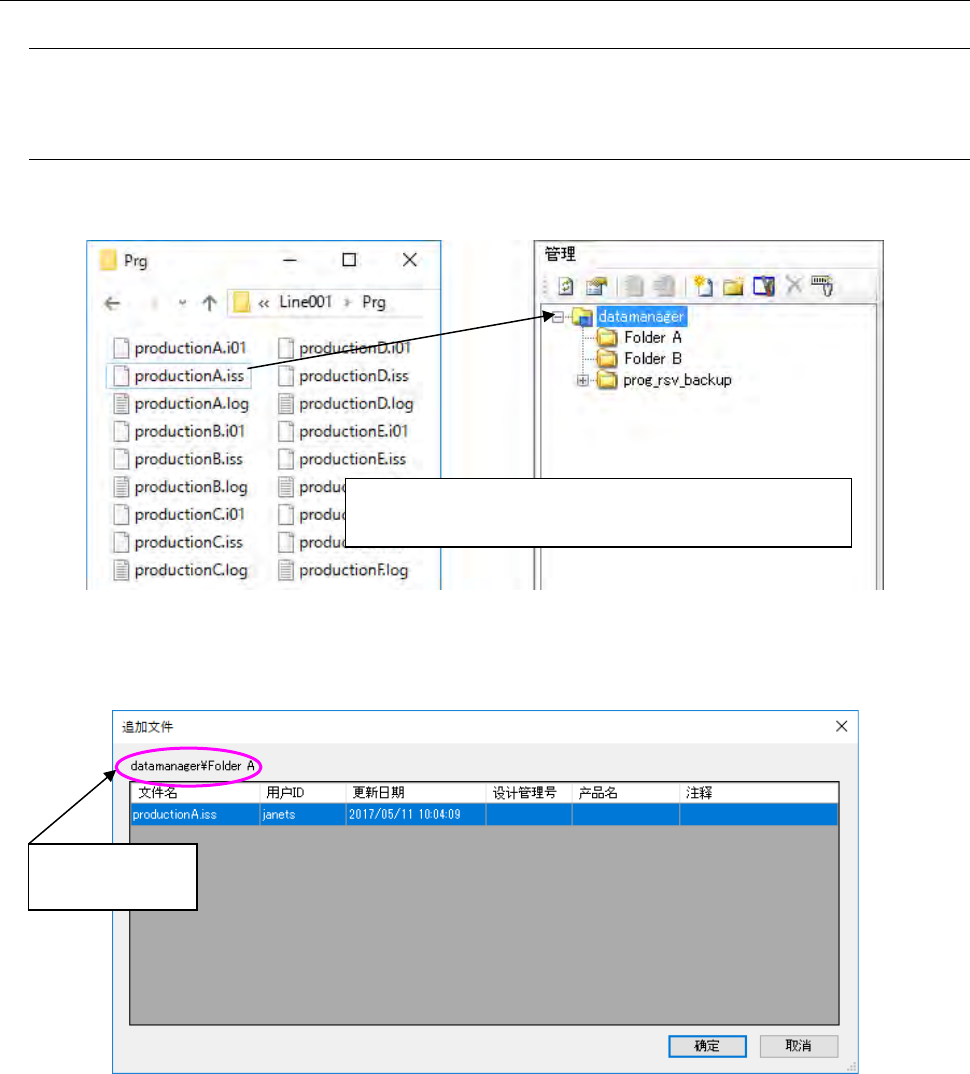This screenshot has height=1074, width=970.
Task: Expand the prog_rsv_backup tree node
Action: [x=582, y=380]
